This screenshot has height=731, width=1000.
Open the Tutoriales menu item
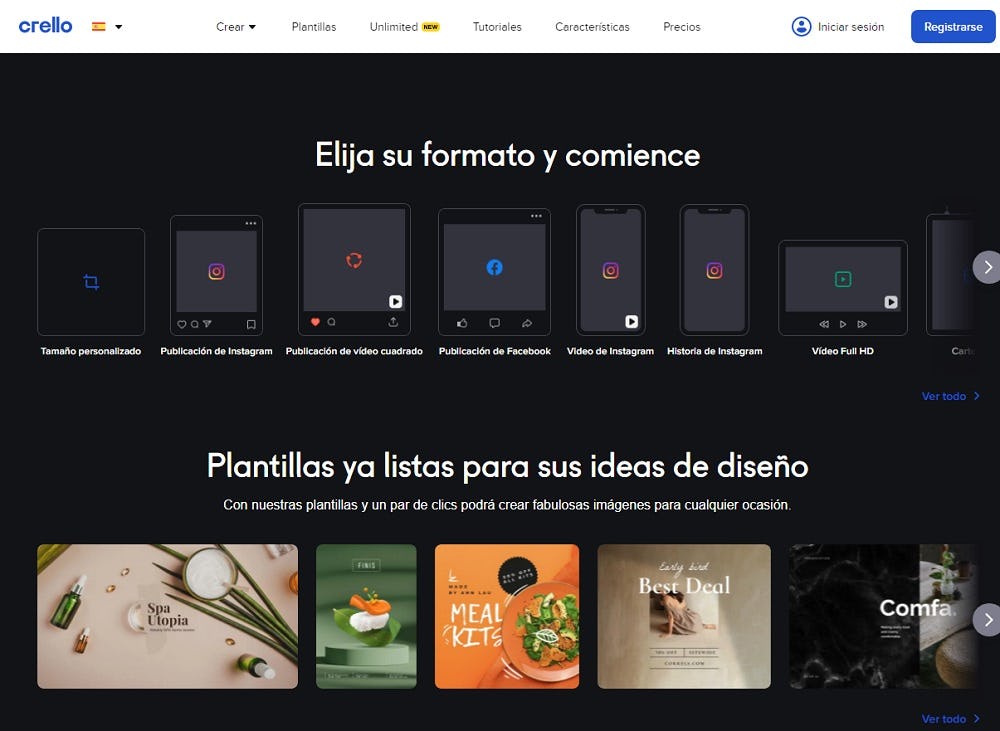pos(497,27)
